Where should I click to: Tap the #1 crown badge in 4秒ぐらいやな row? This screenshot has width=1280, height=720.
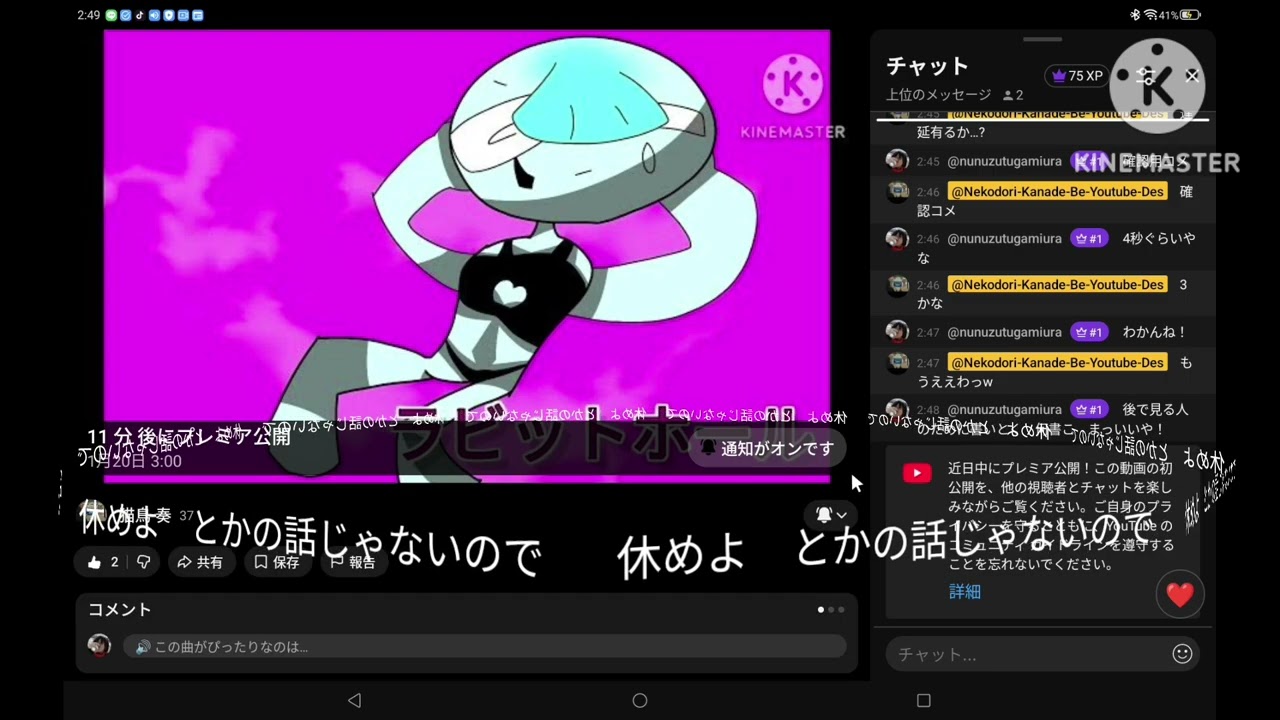click(x=1087, y=238)
